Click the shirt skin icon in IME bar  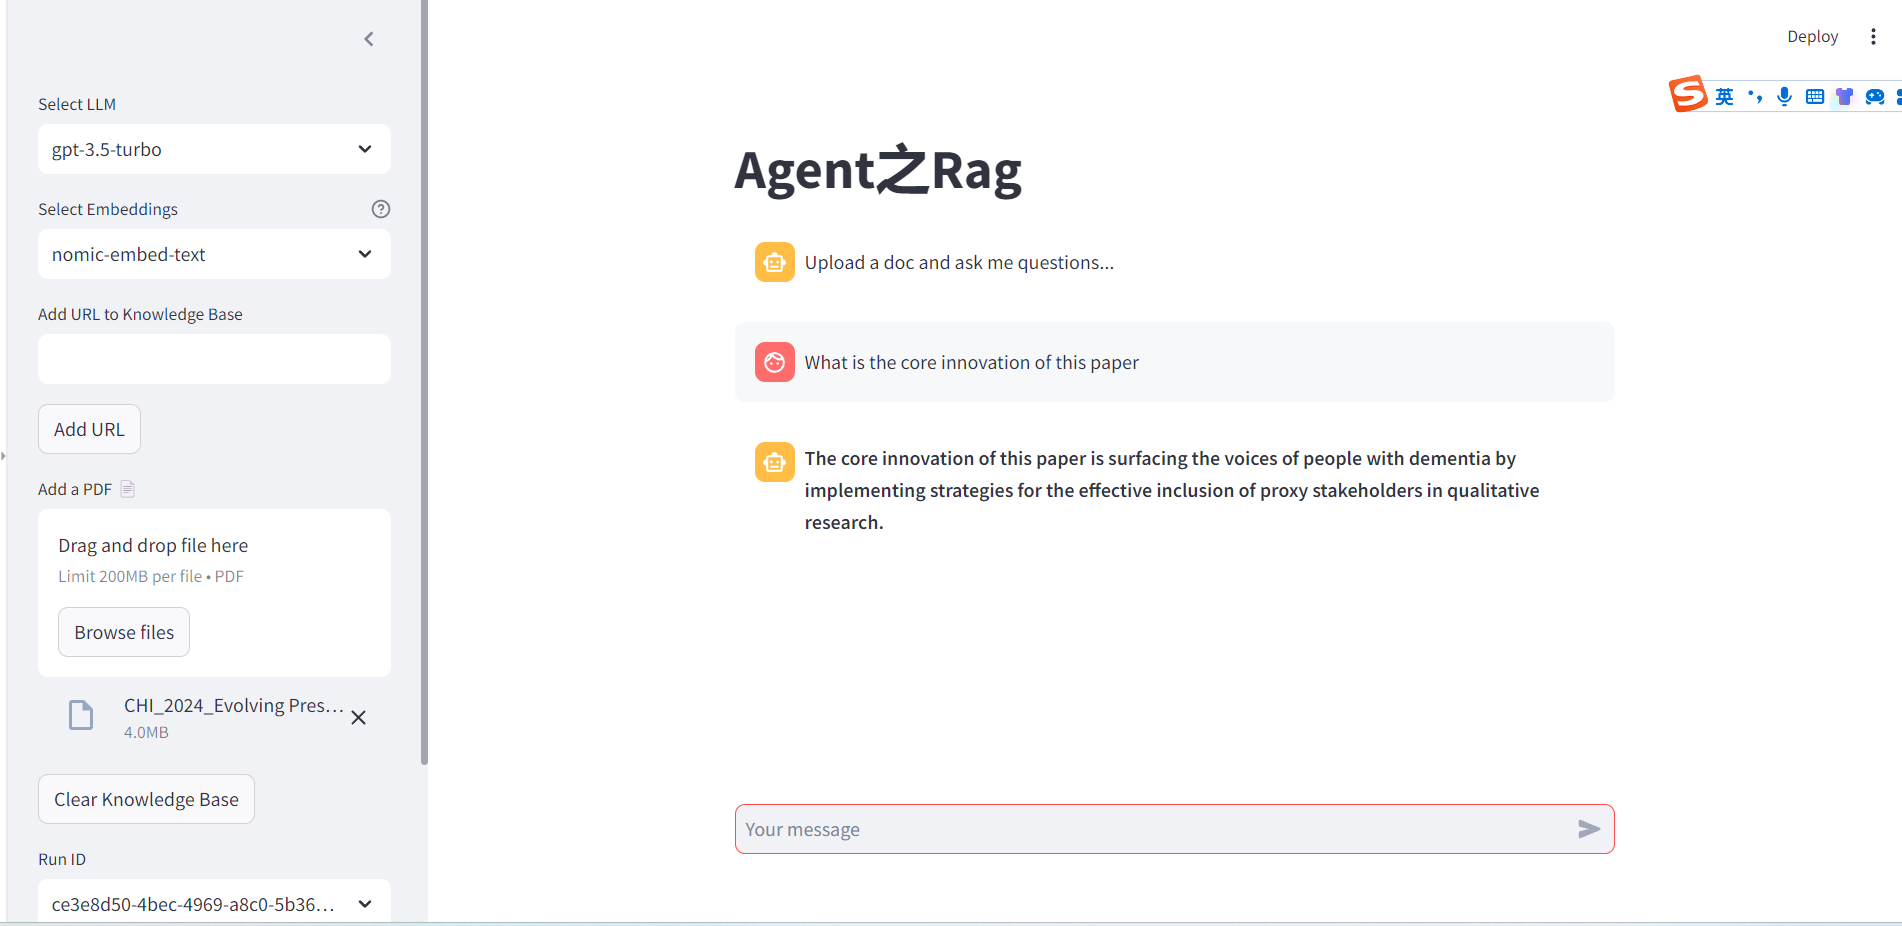[x=1844, y=96]
